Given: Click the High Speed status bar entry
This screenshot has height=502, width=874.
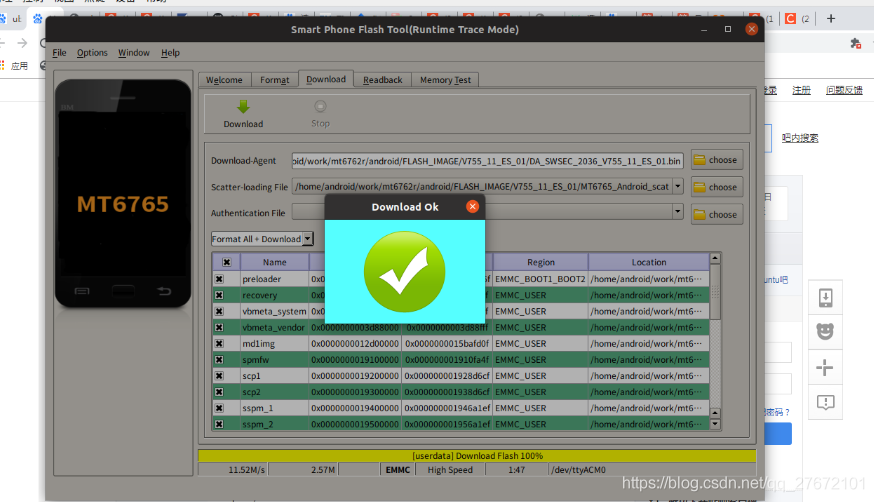Looking at the screenshot, I should pyautogui.click(x=450, y=470).
